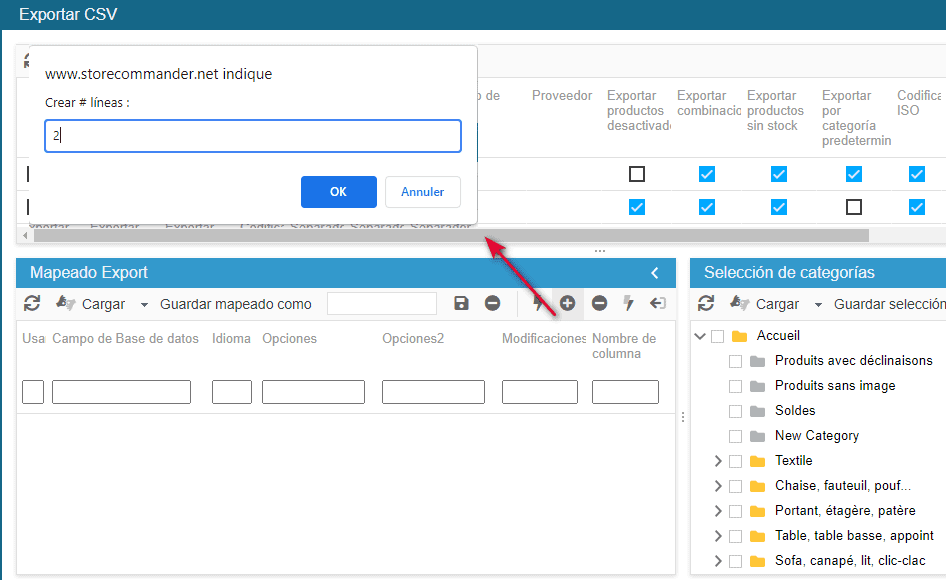Click the Guardar mapeado como name field
The image size is (946, 580).
[x=382, y=303]
